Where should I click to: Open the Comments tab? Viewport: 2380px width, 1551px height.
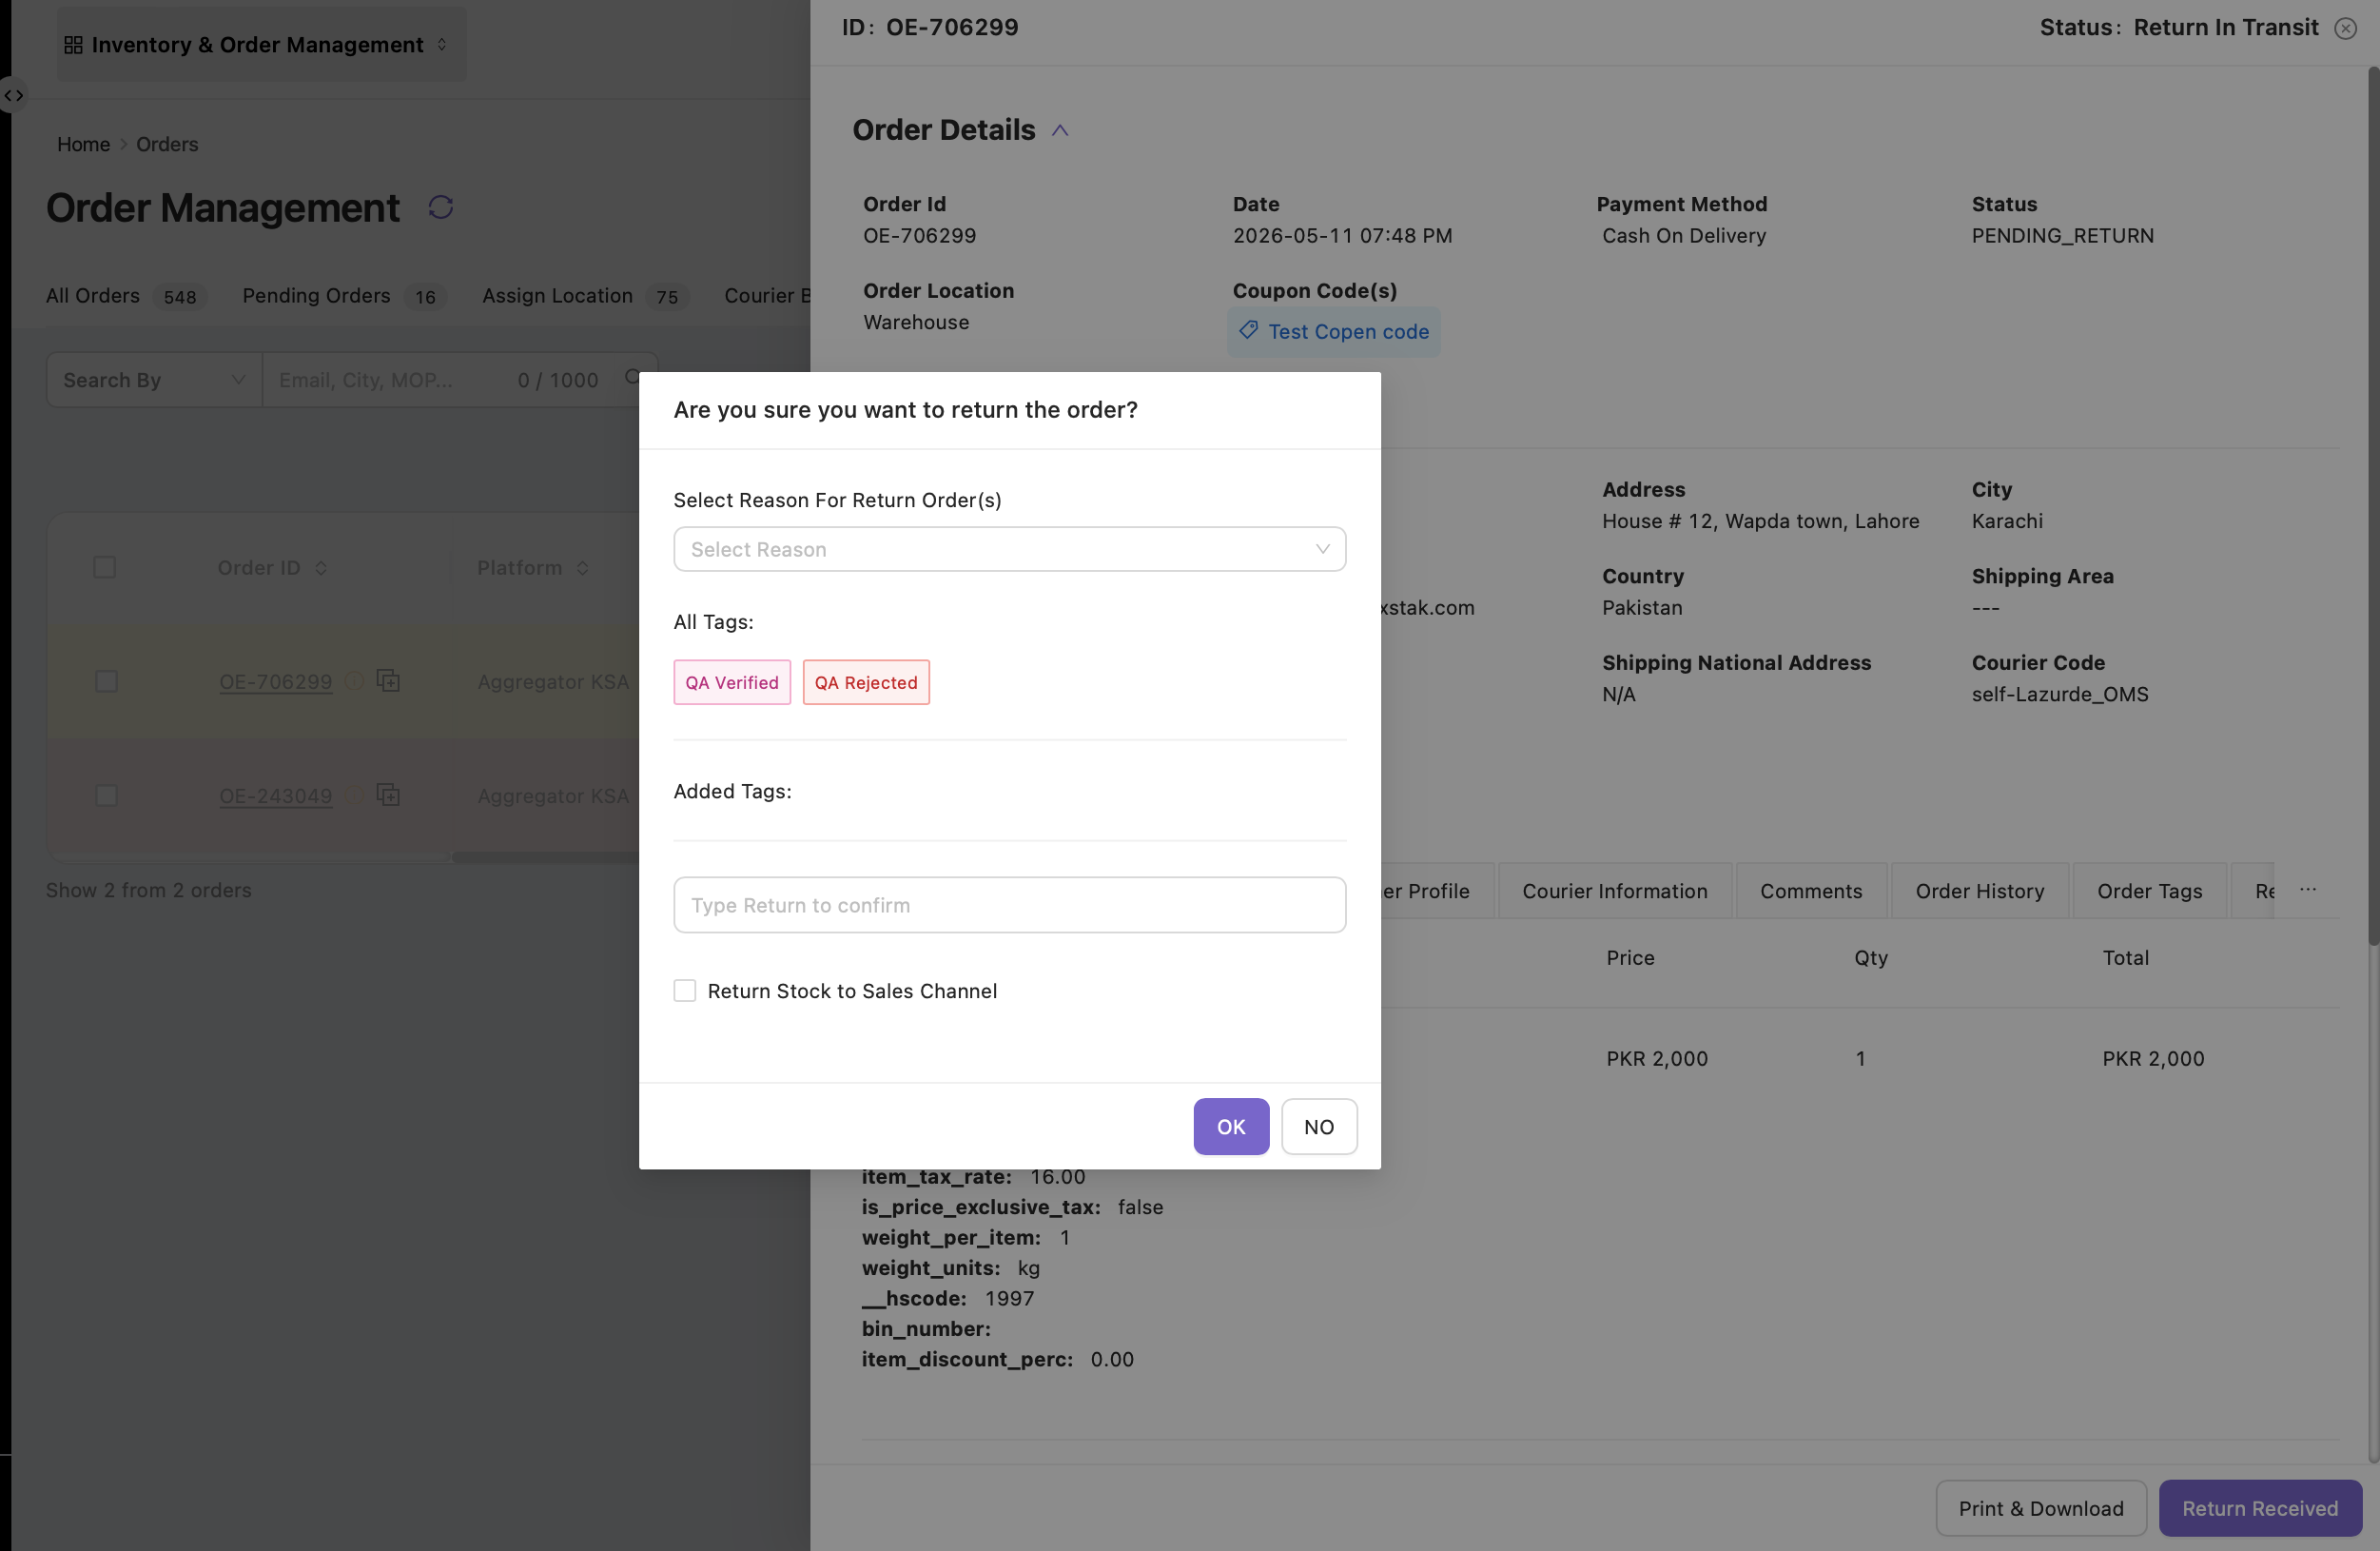click(x=1811, y=891)
